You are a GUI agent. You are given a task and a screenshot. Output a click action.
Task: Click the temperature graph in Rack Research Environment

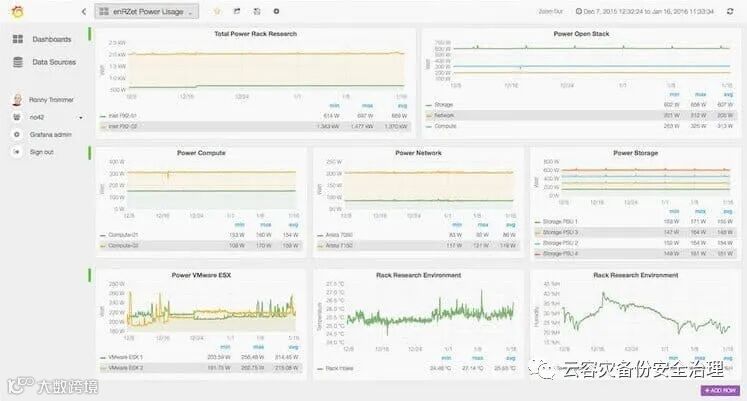[x=431, y=313]
